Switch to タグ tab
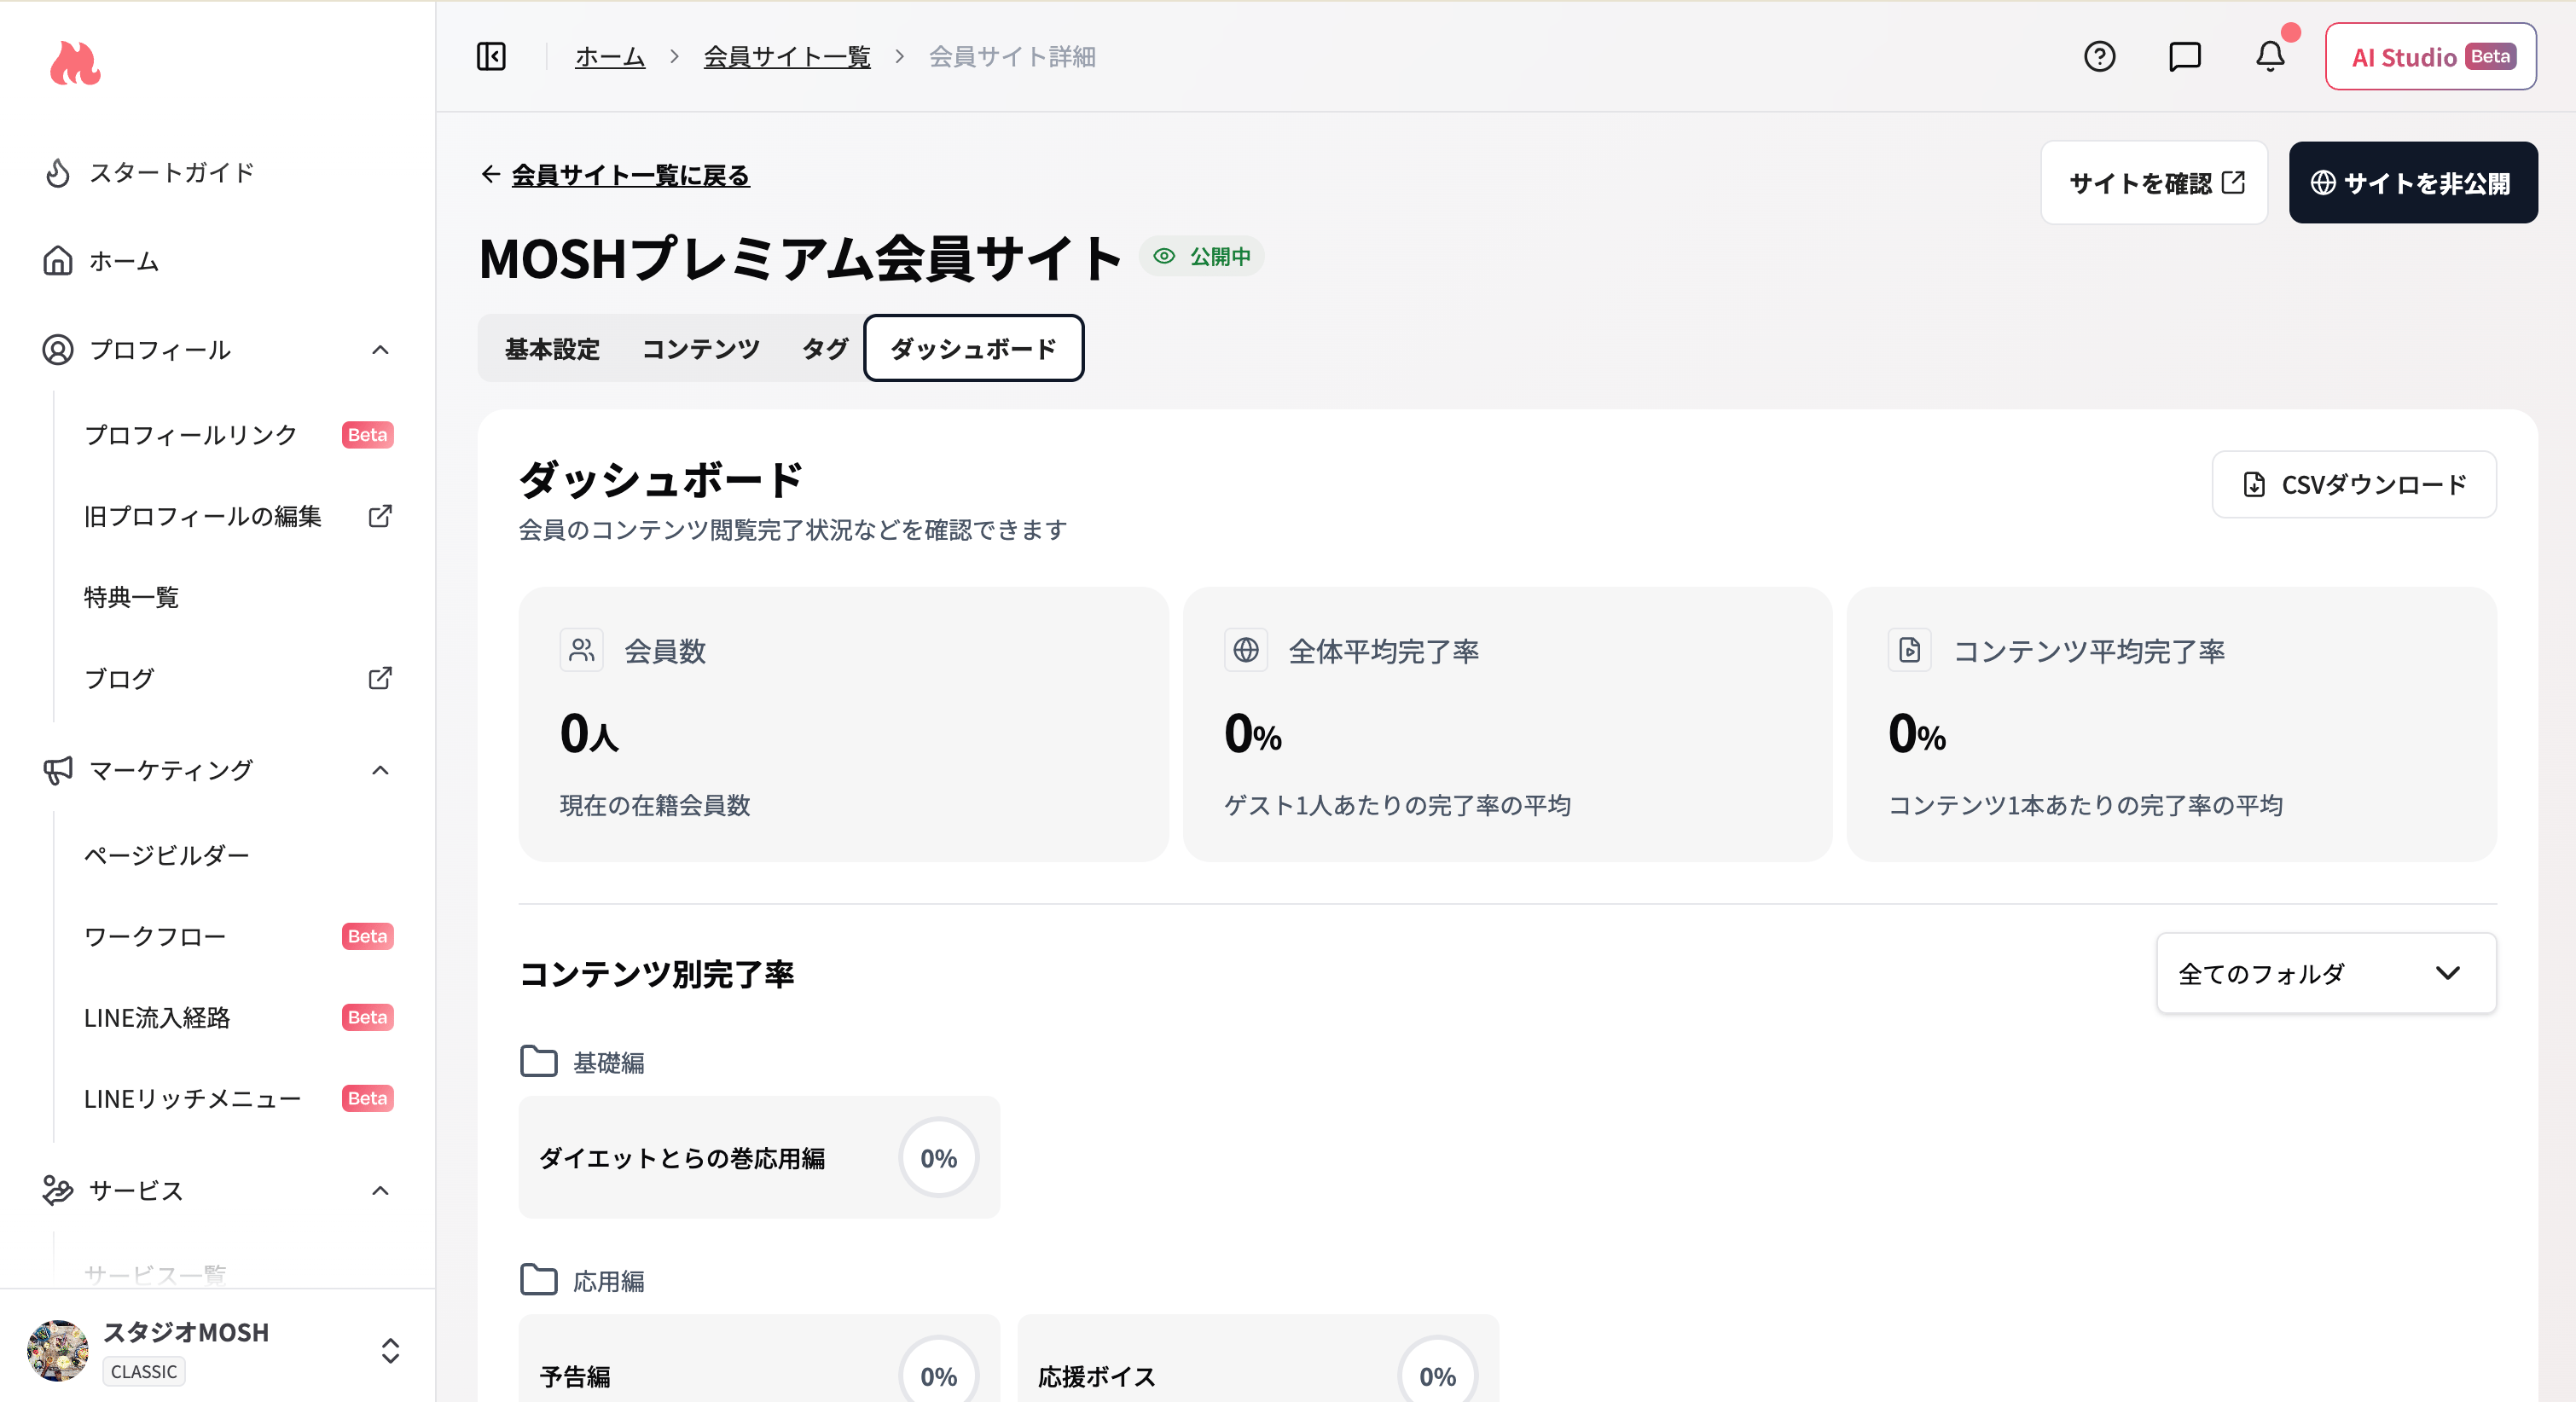Image resolution: width=2576 pixels, height=1402 pixels. [x=825, y=348]
